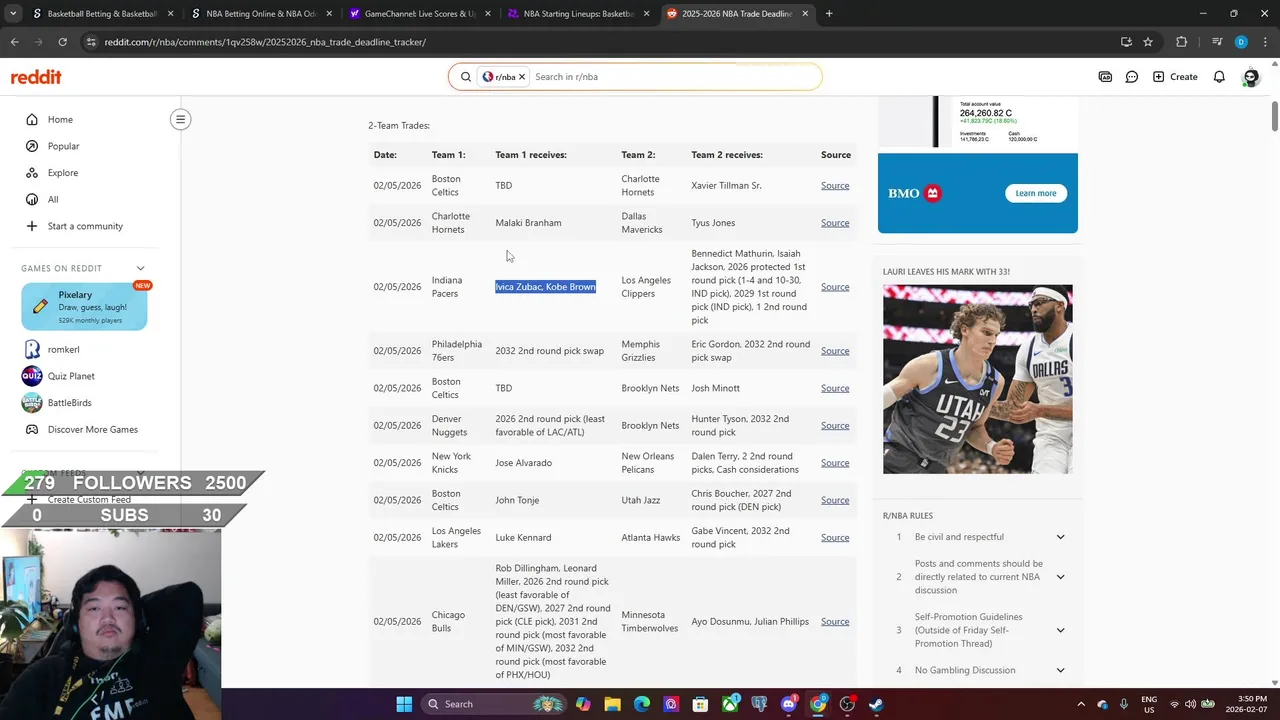
Task: Expand the Posts and comments rule
Action: 1060,577
